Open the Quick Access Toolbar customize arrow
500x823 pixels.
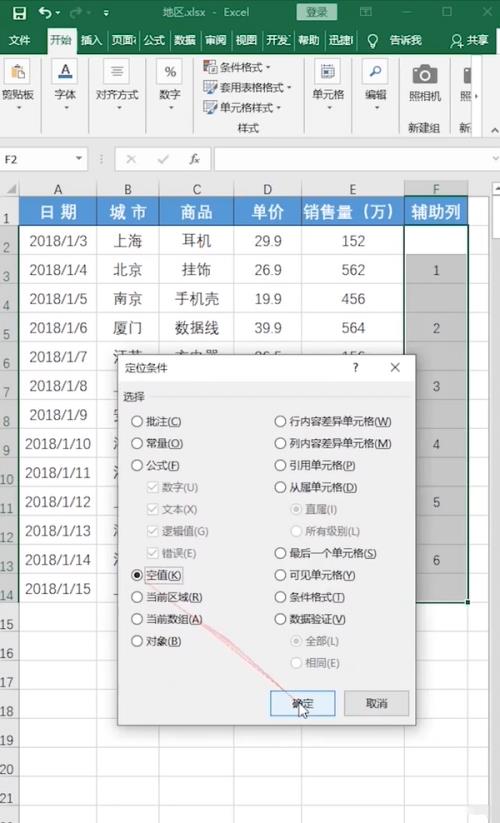point(106,13)
